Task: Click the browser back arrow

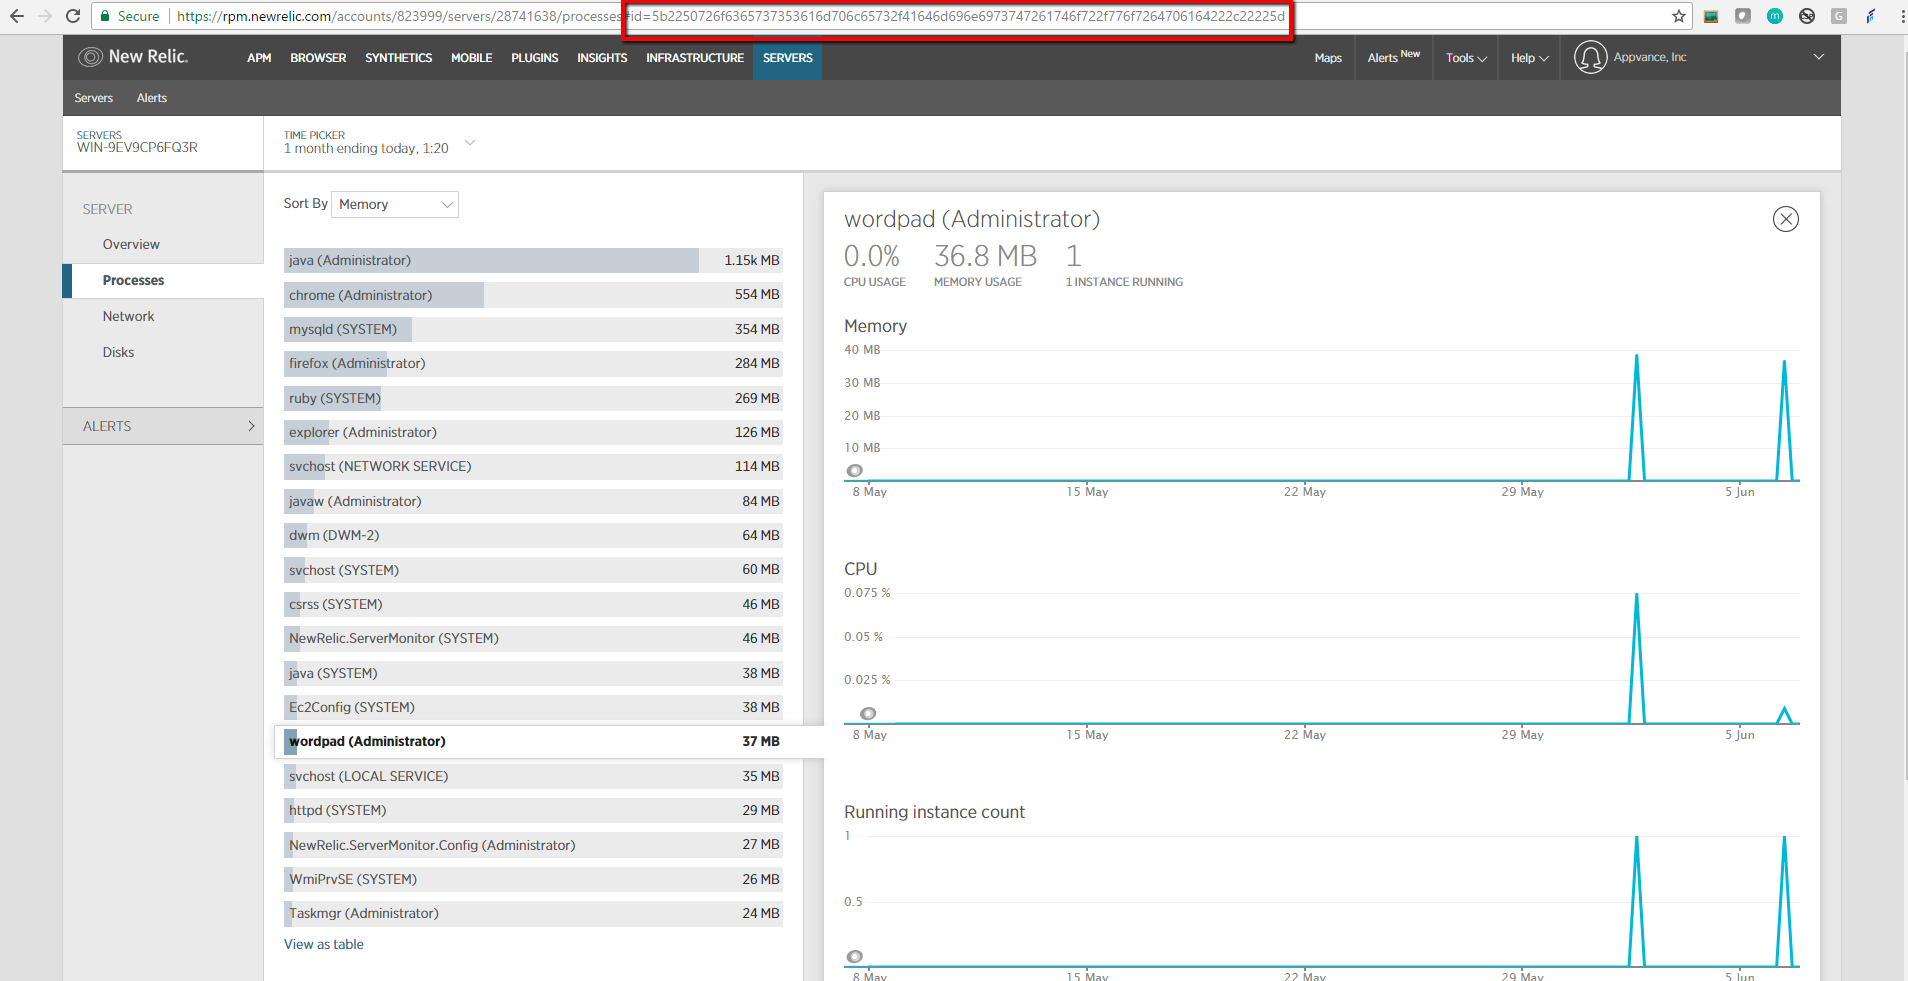Action: click(16, 16)
